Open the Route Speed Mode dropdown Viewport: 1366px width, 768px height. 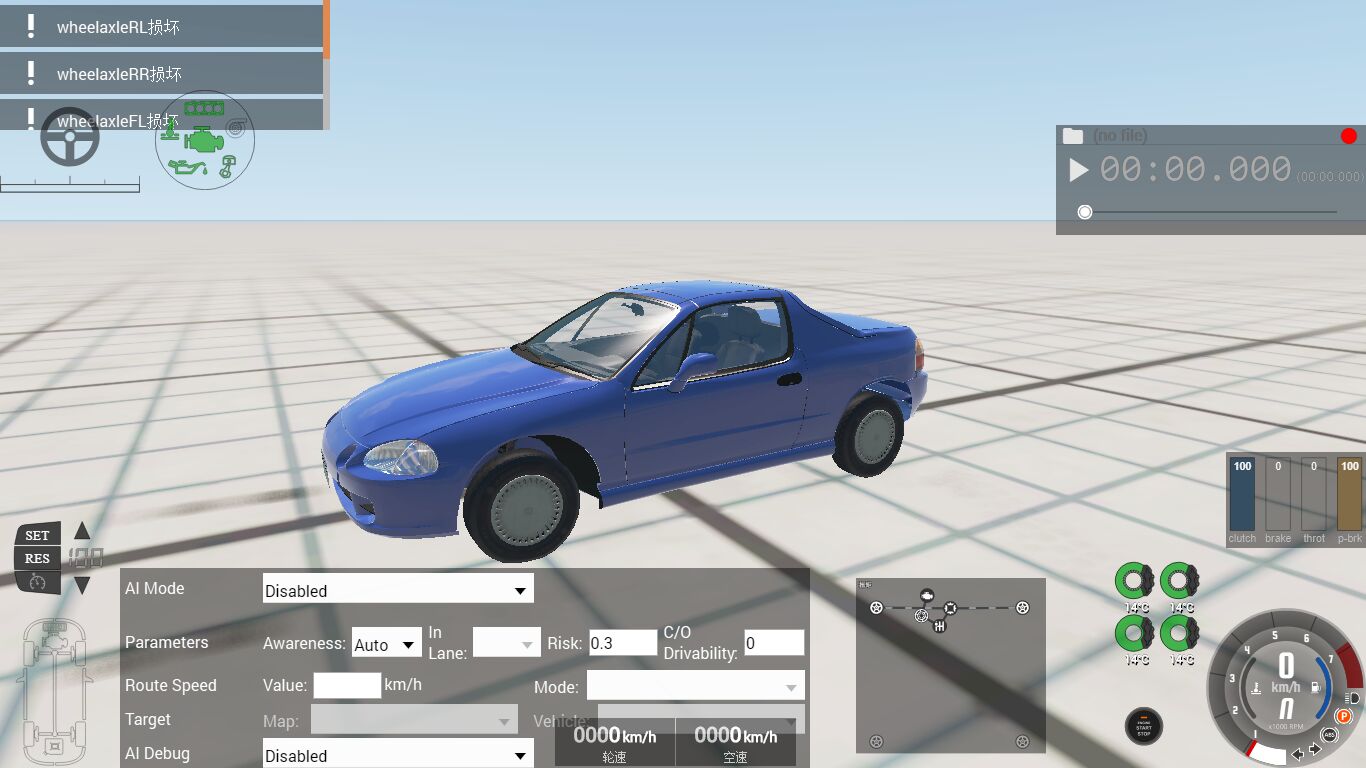click(696, 686)
